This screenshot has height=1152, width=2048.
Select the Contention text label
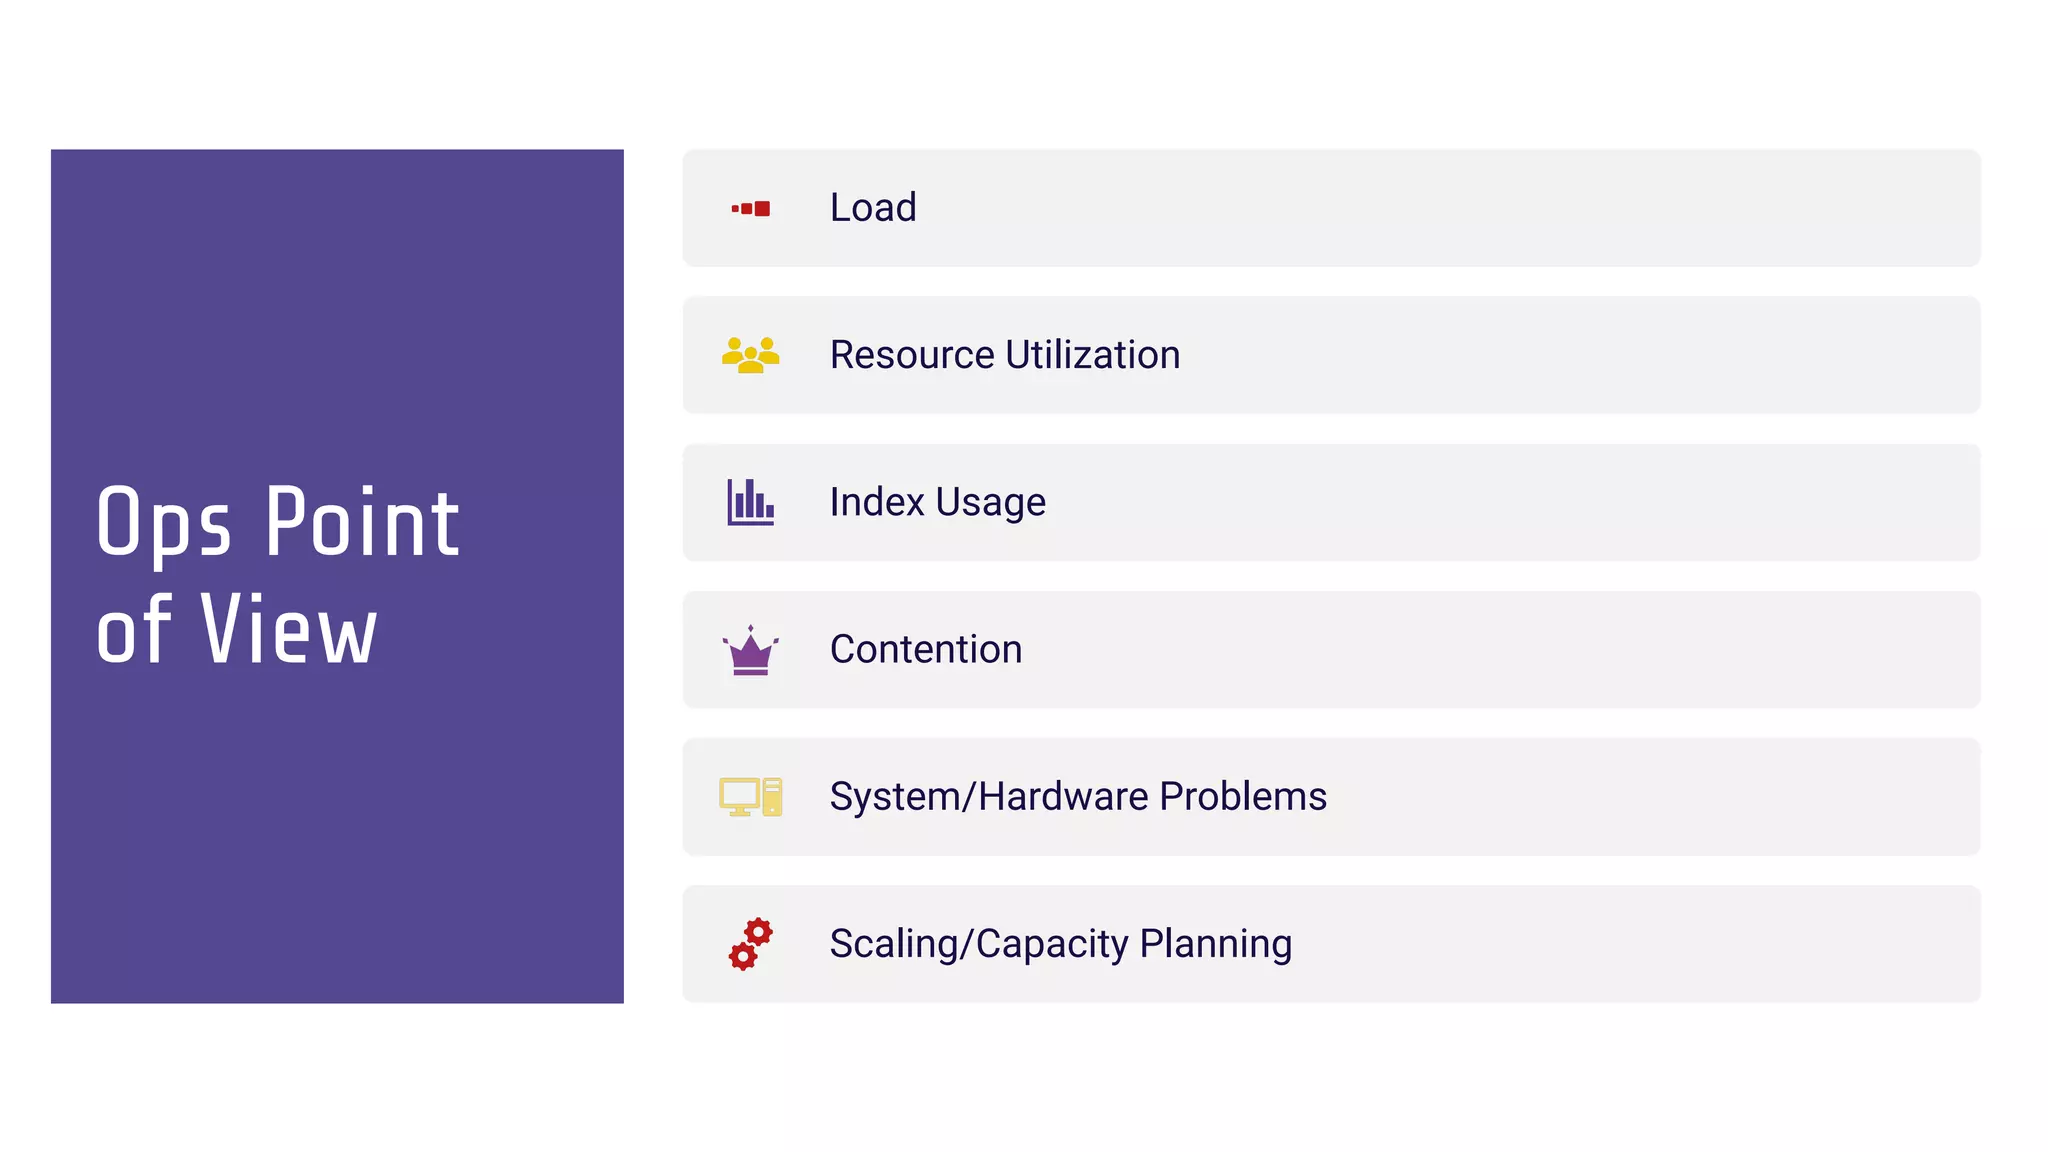tap(926, 649)
